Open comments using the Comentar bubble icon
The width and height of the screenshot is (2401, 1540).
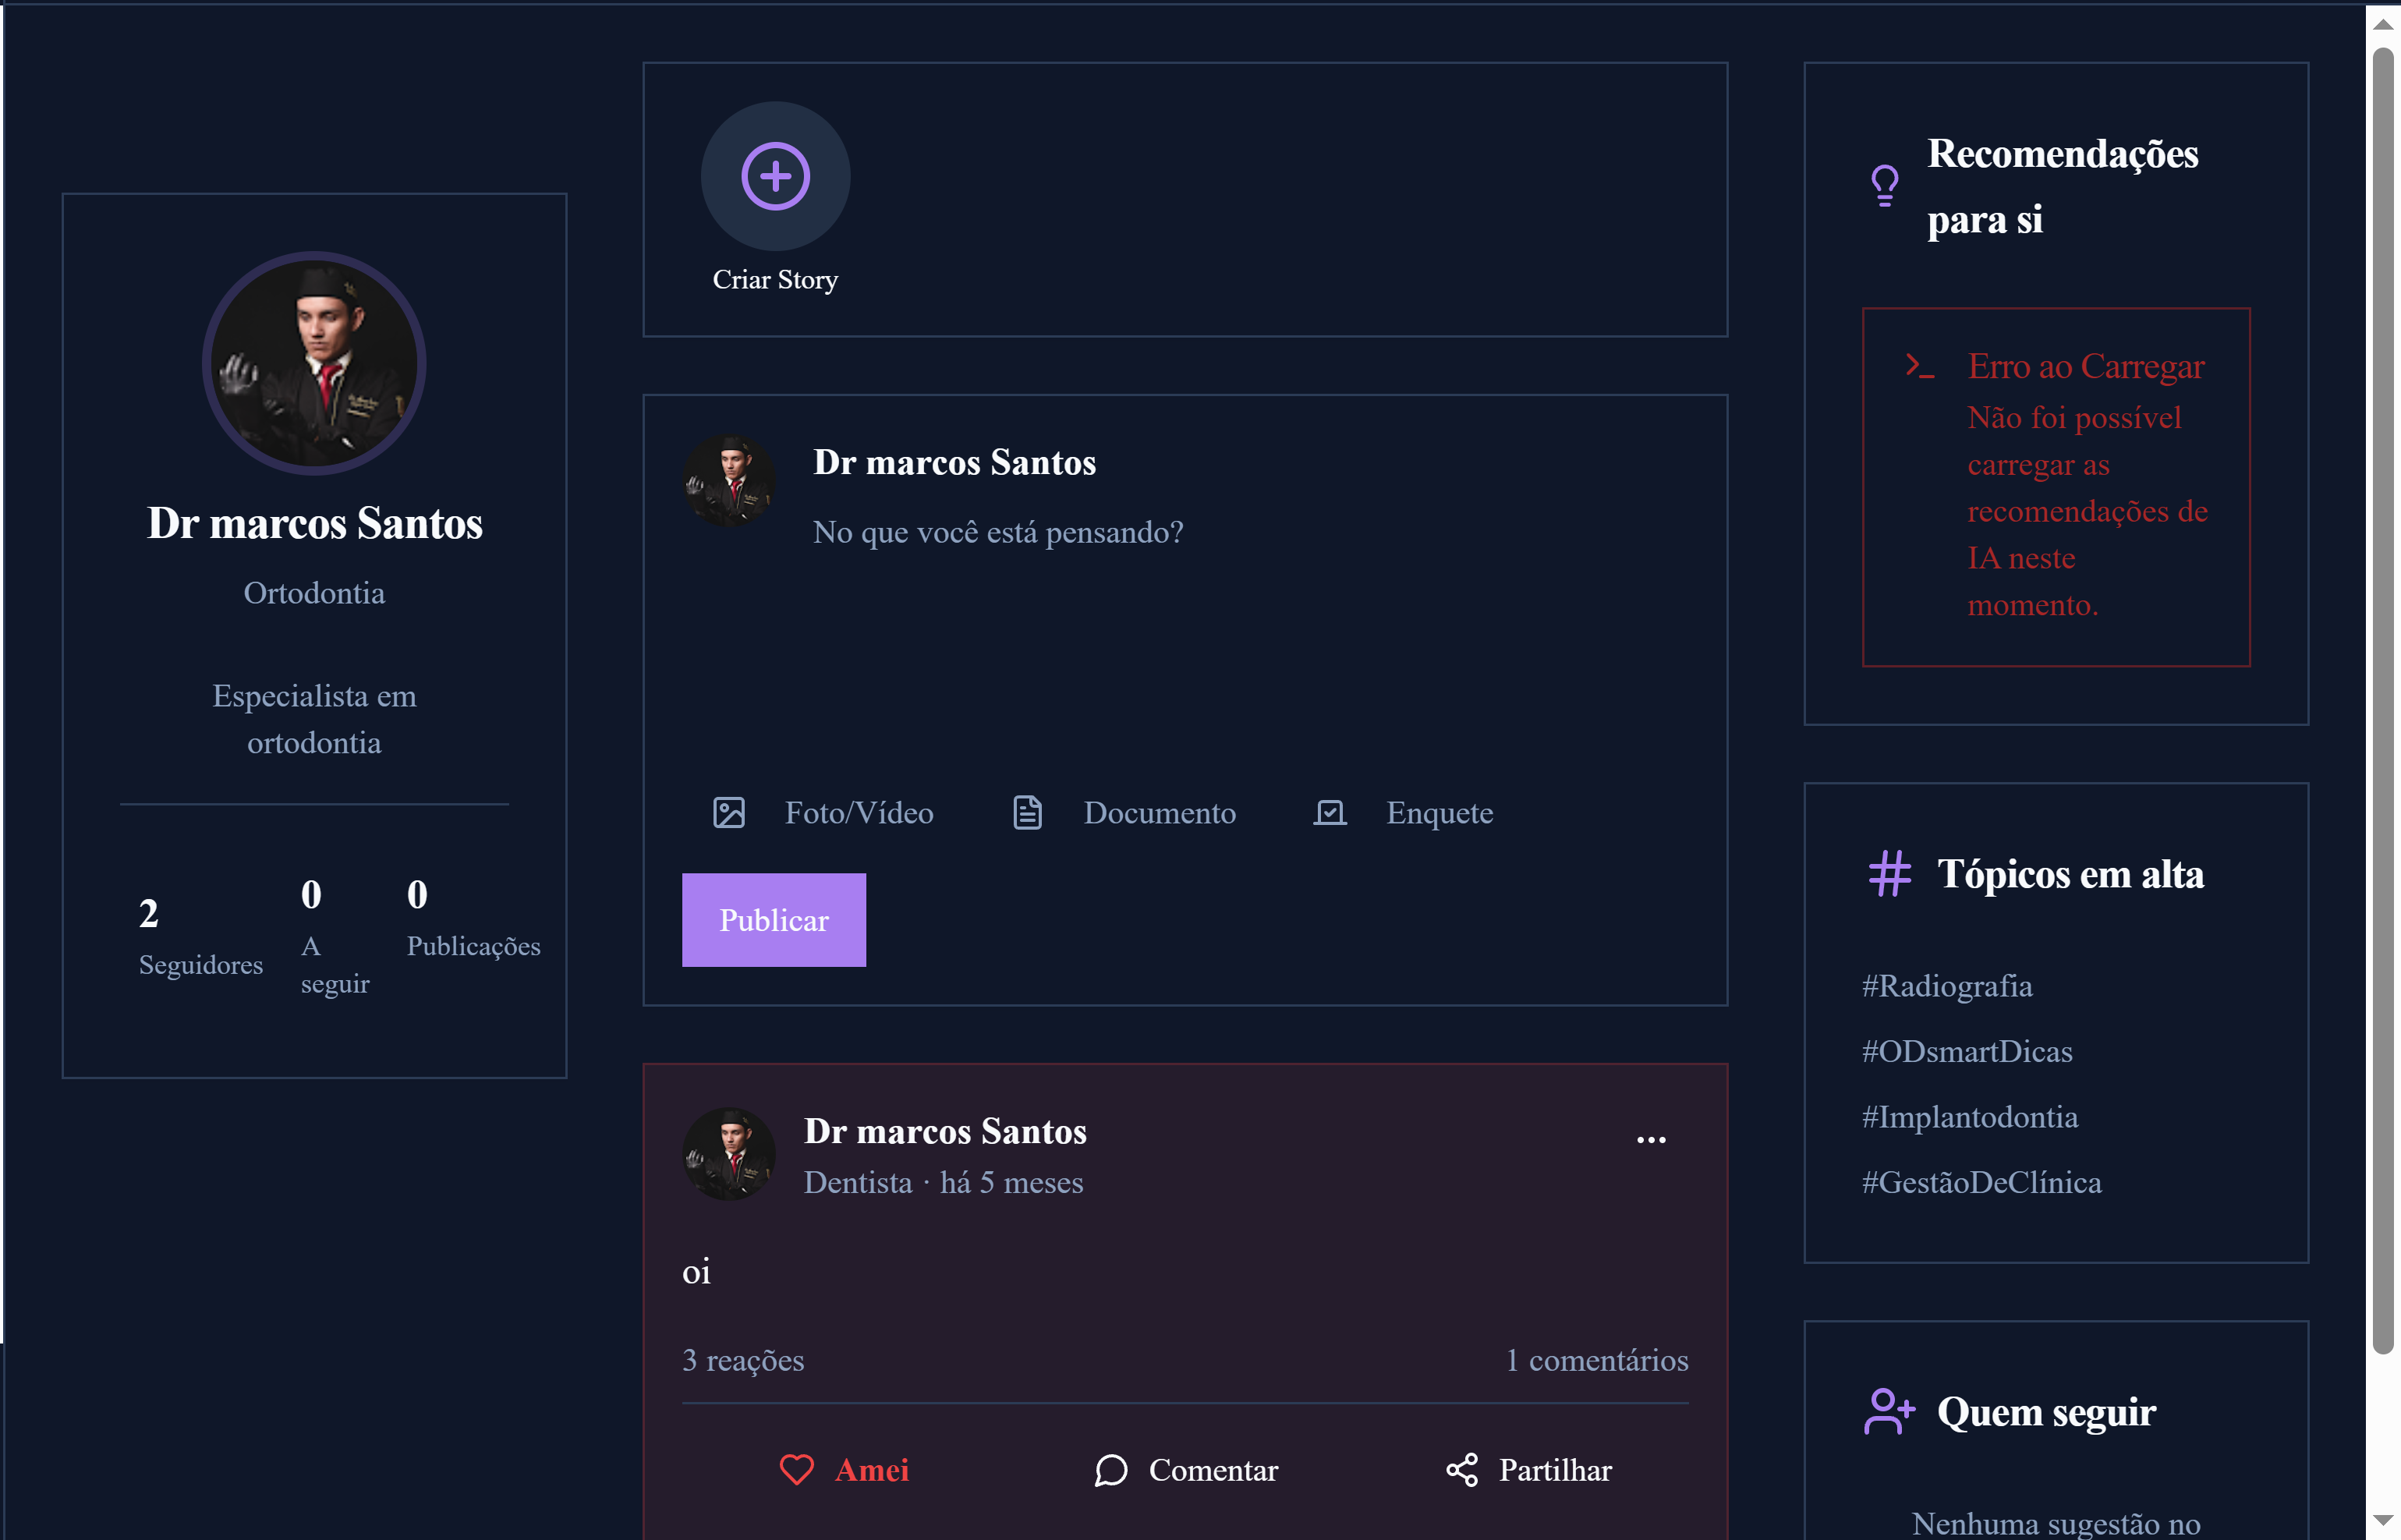[1112, 1470]
